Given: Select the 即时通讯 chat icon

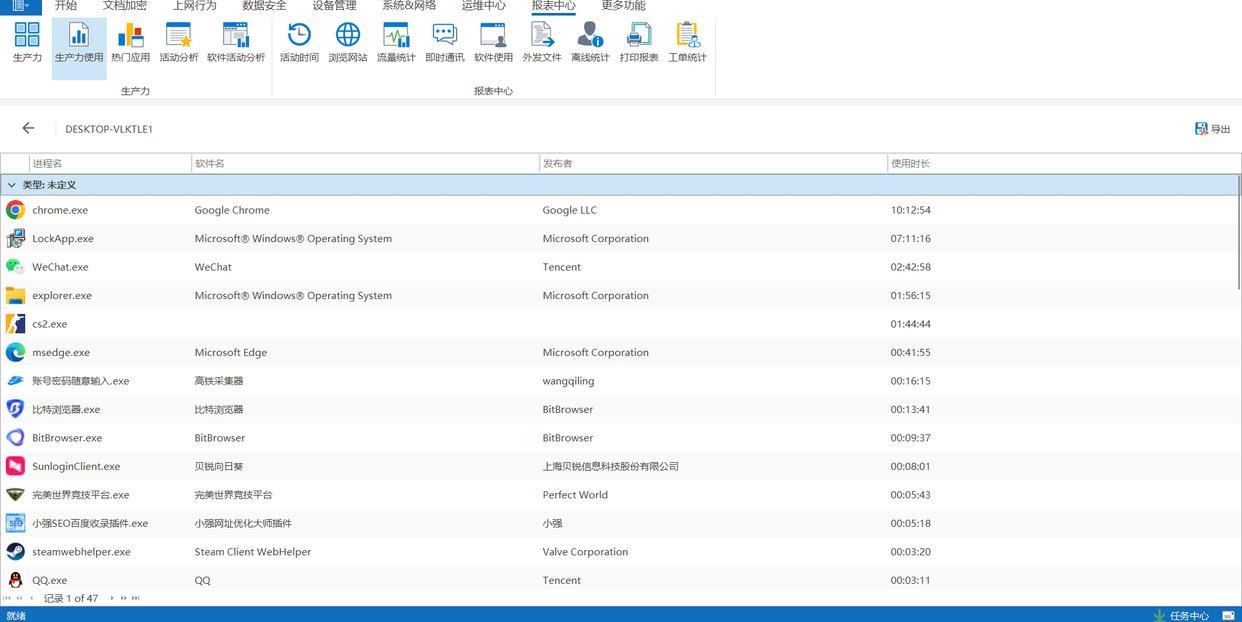Looking at the screenshot, I should click(444, 42).
